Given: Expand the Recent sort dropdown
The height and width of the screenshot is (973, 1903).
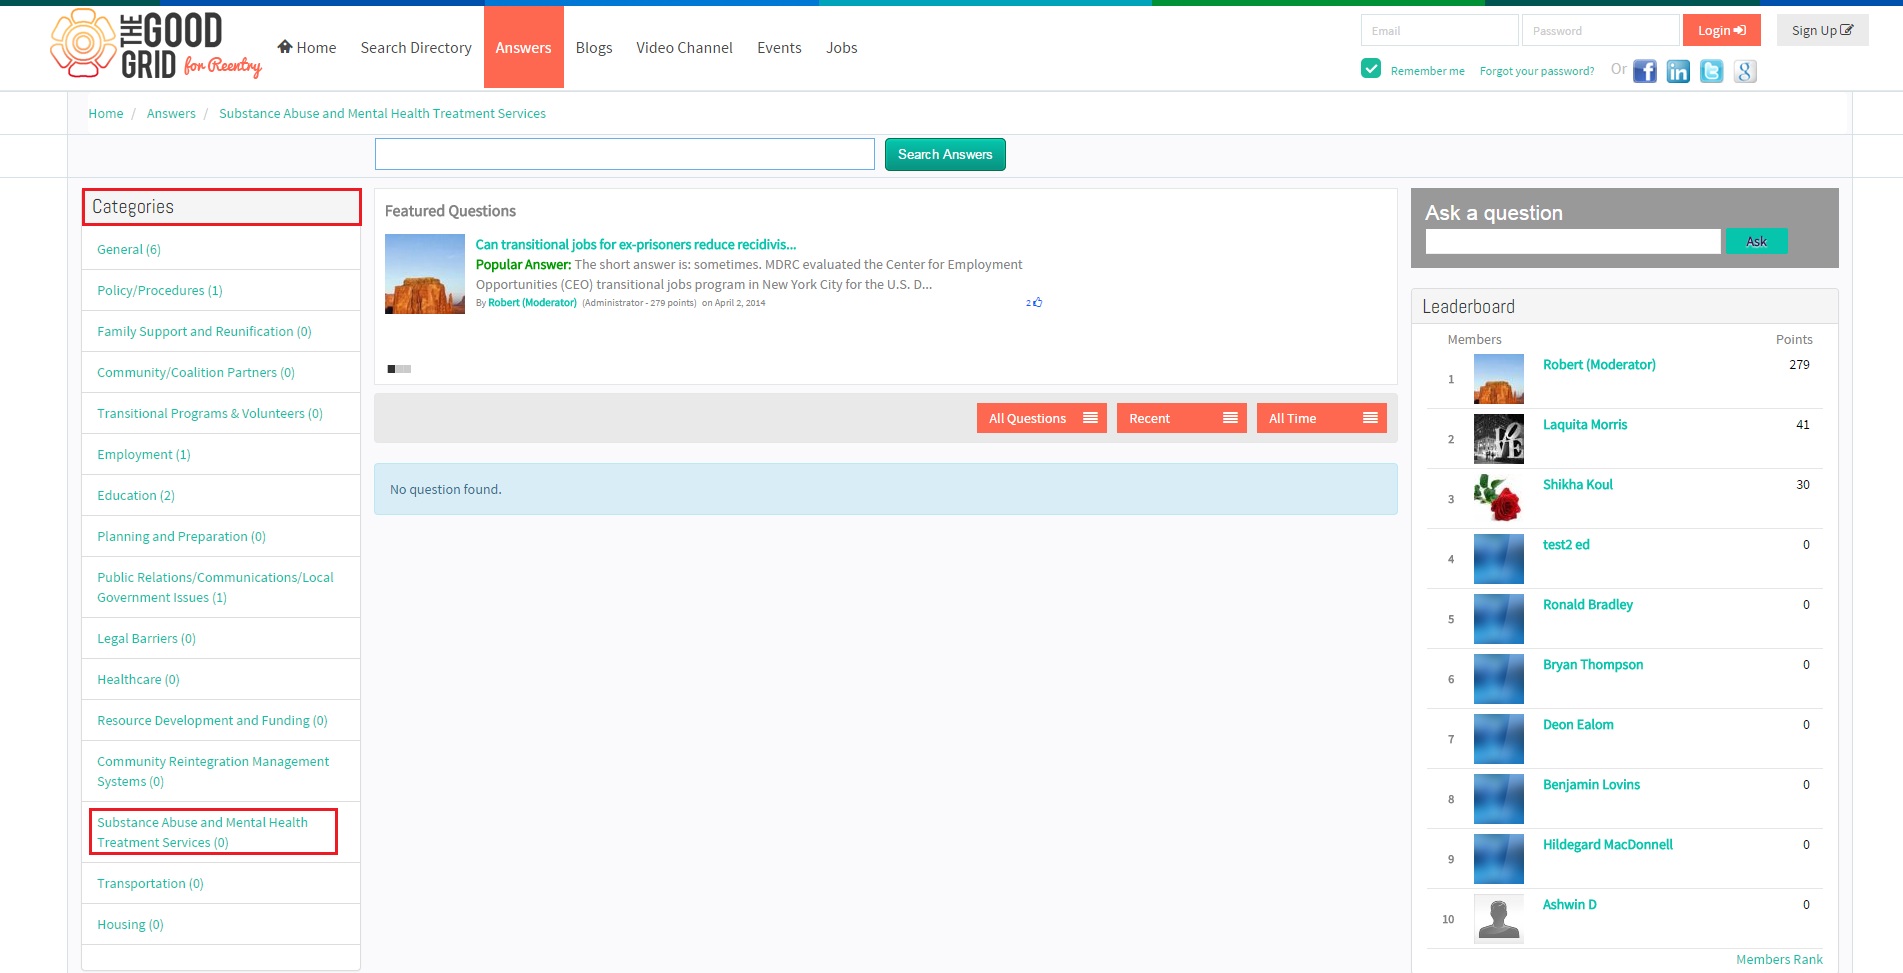Looking at the screenshot, I should [x=1181, y=418].
